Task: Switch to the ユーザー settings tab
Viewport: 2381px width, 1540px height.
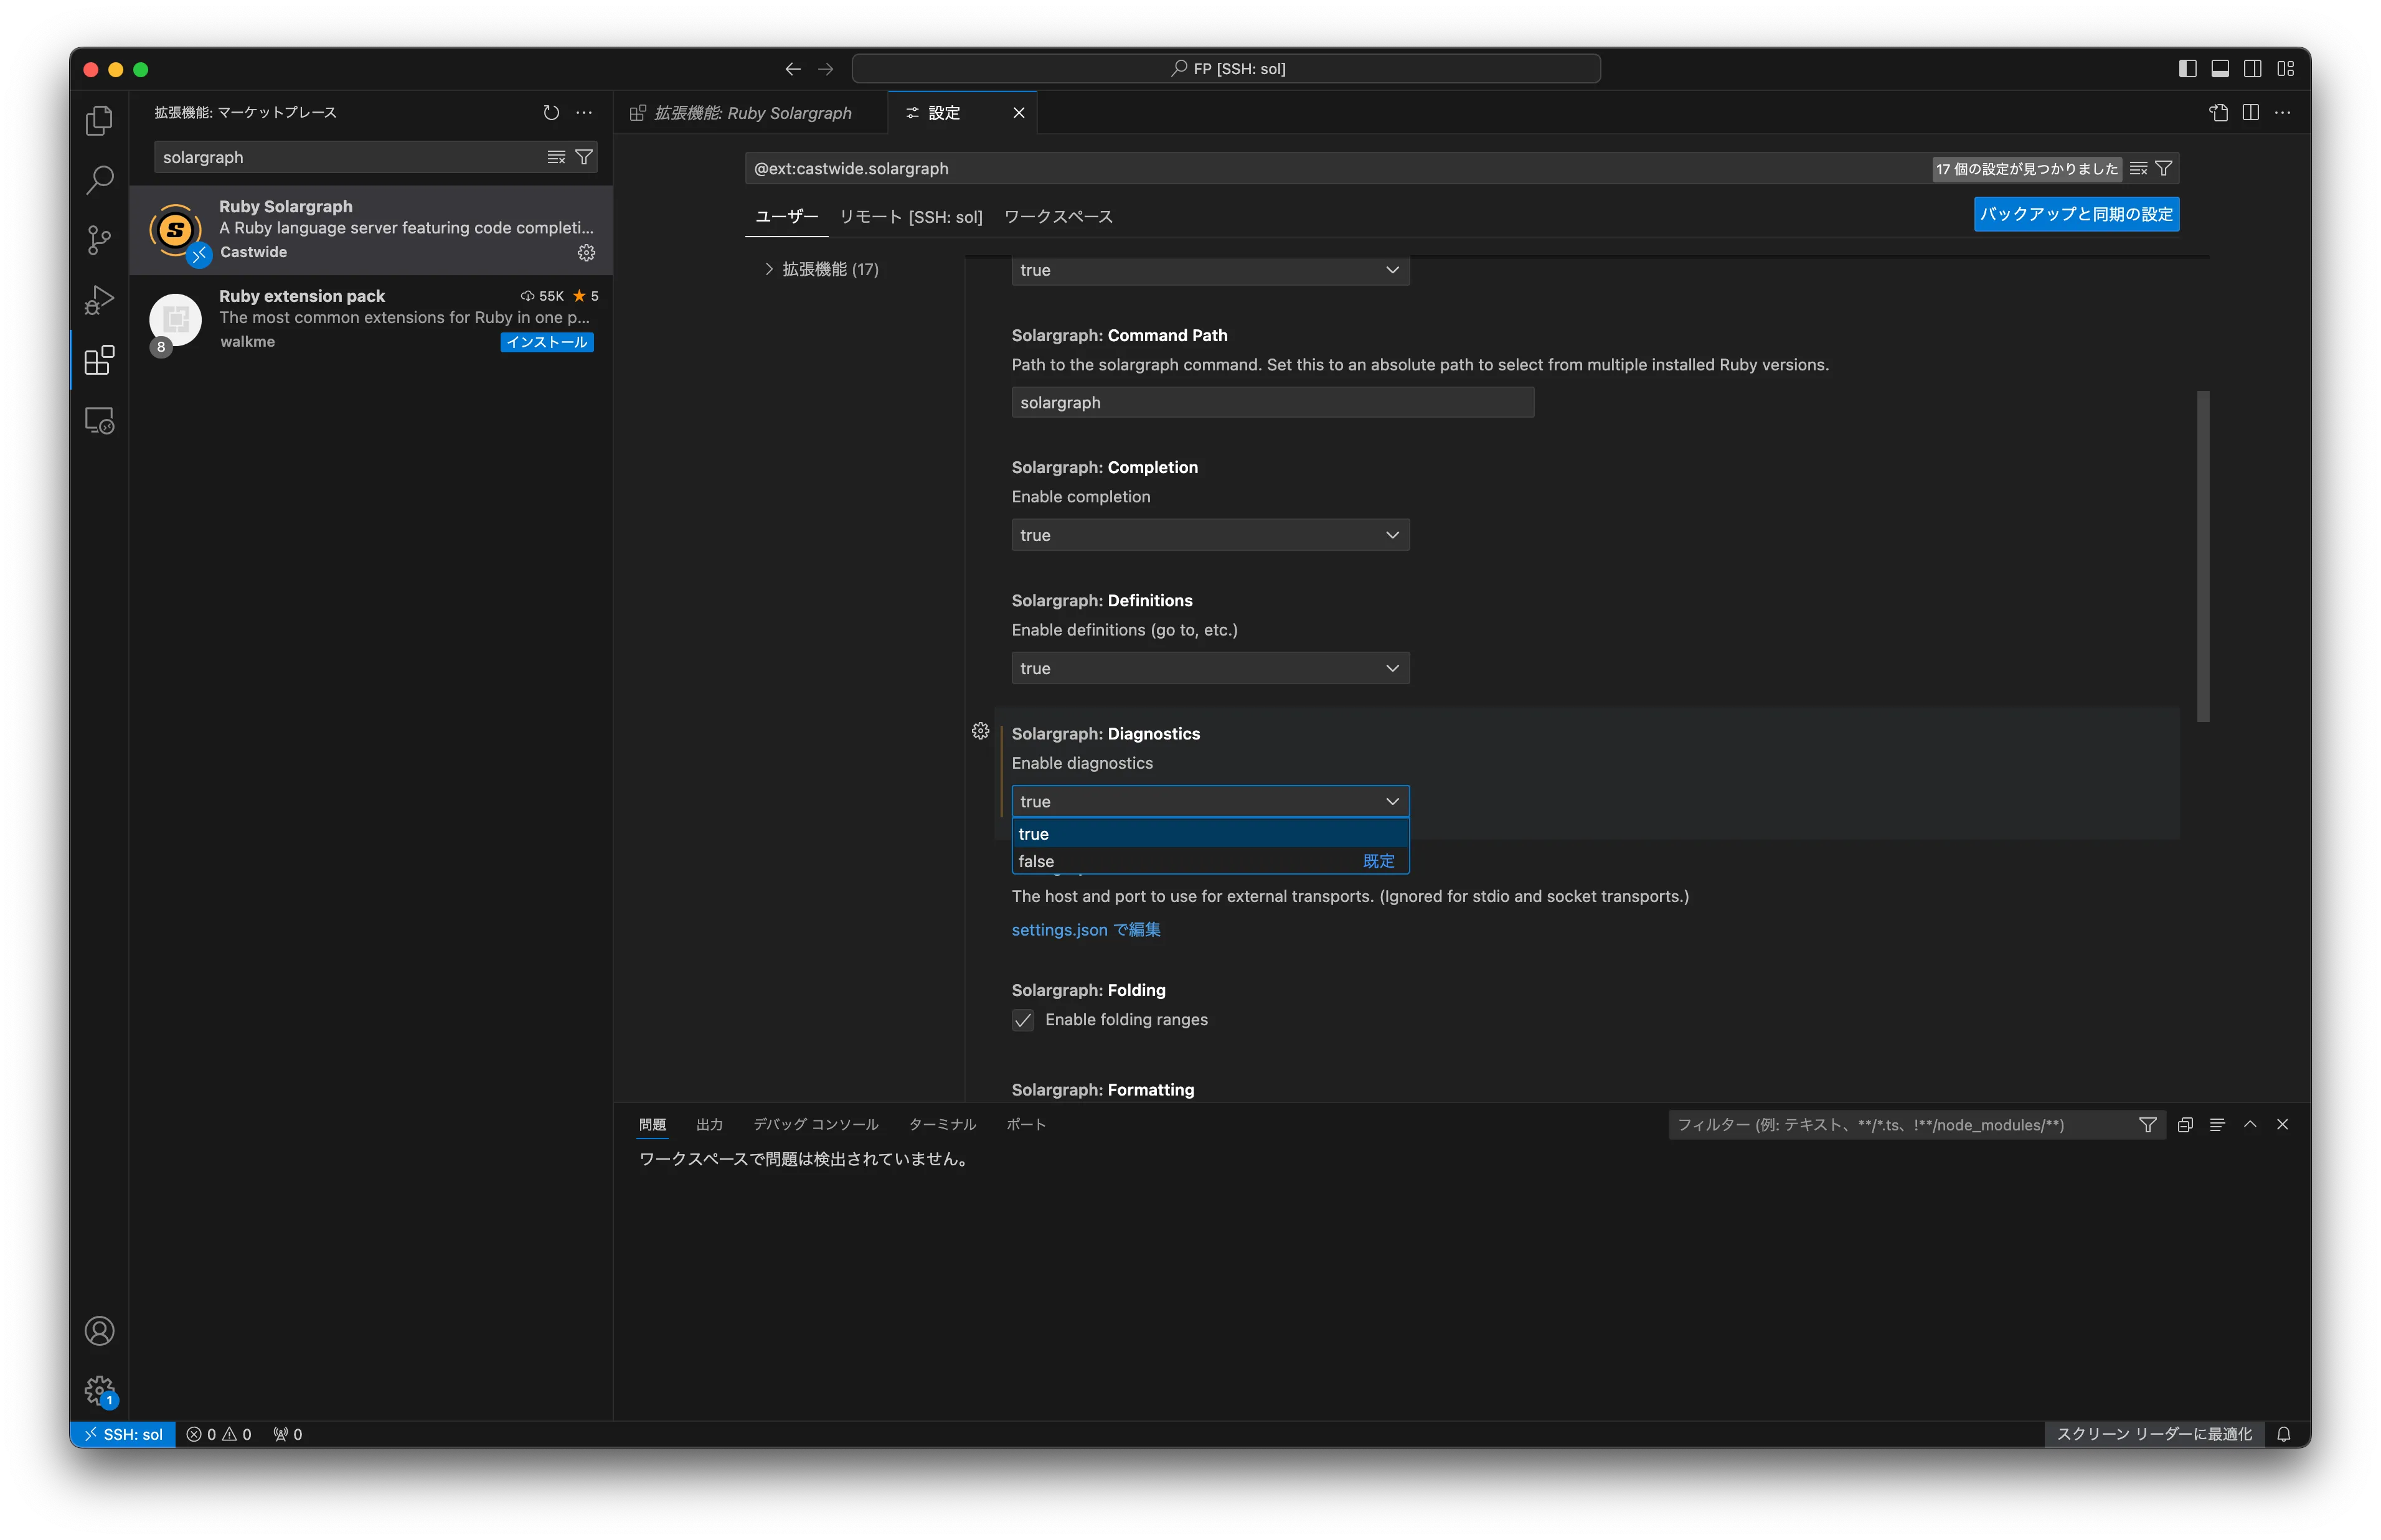Action: (787, 216)
